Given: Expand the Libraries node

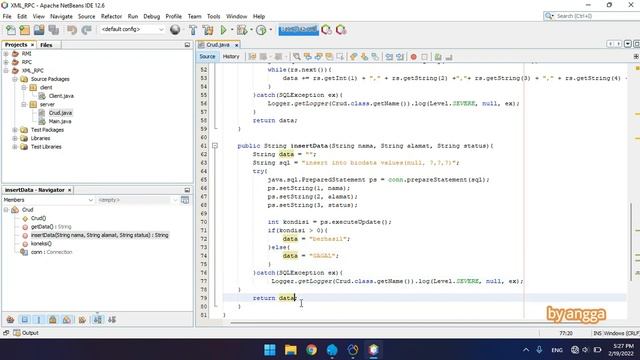Looking at the screenshot, I should click(x=15, y=138).
